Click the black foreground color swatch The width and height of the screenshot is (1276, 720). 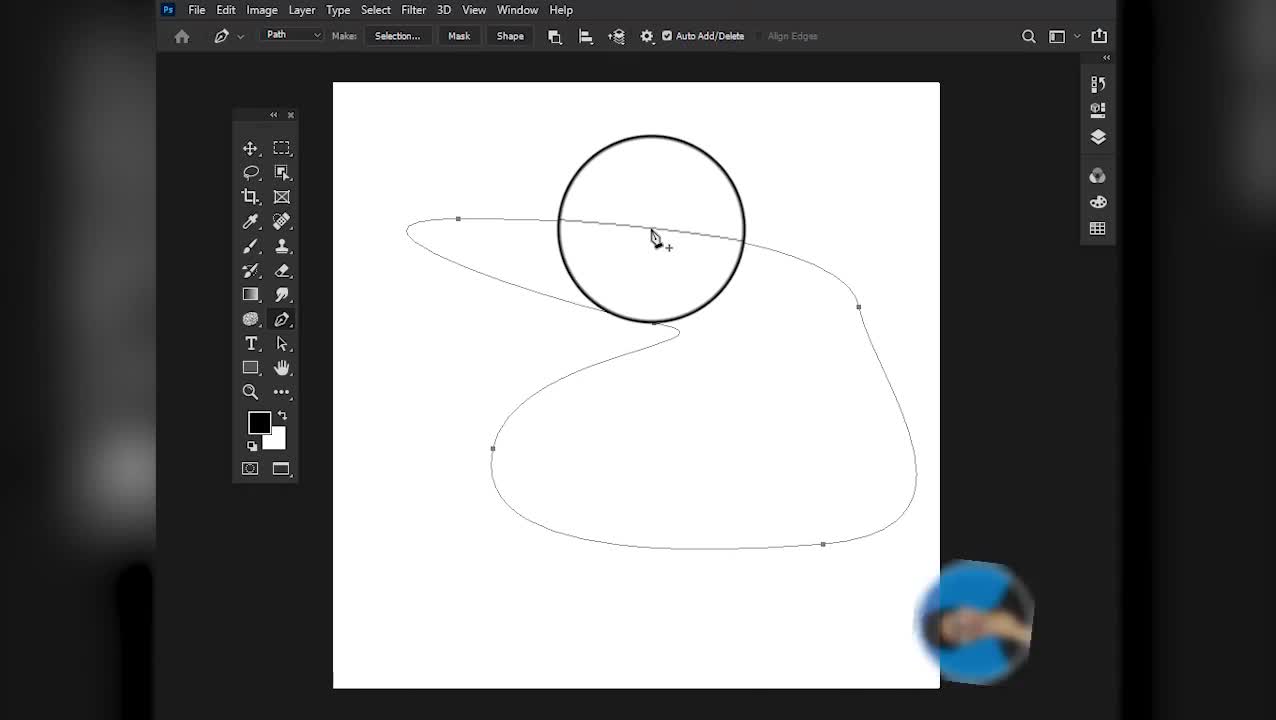tap(258, 422)
